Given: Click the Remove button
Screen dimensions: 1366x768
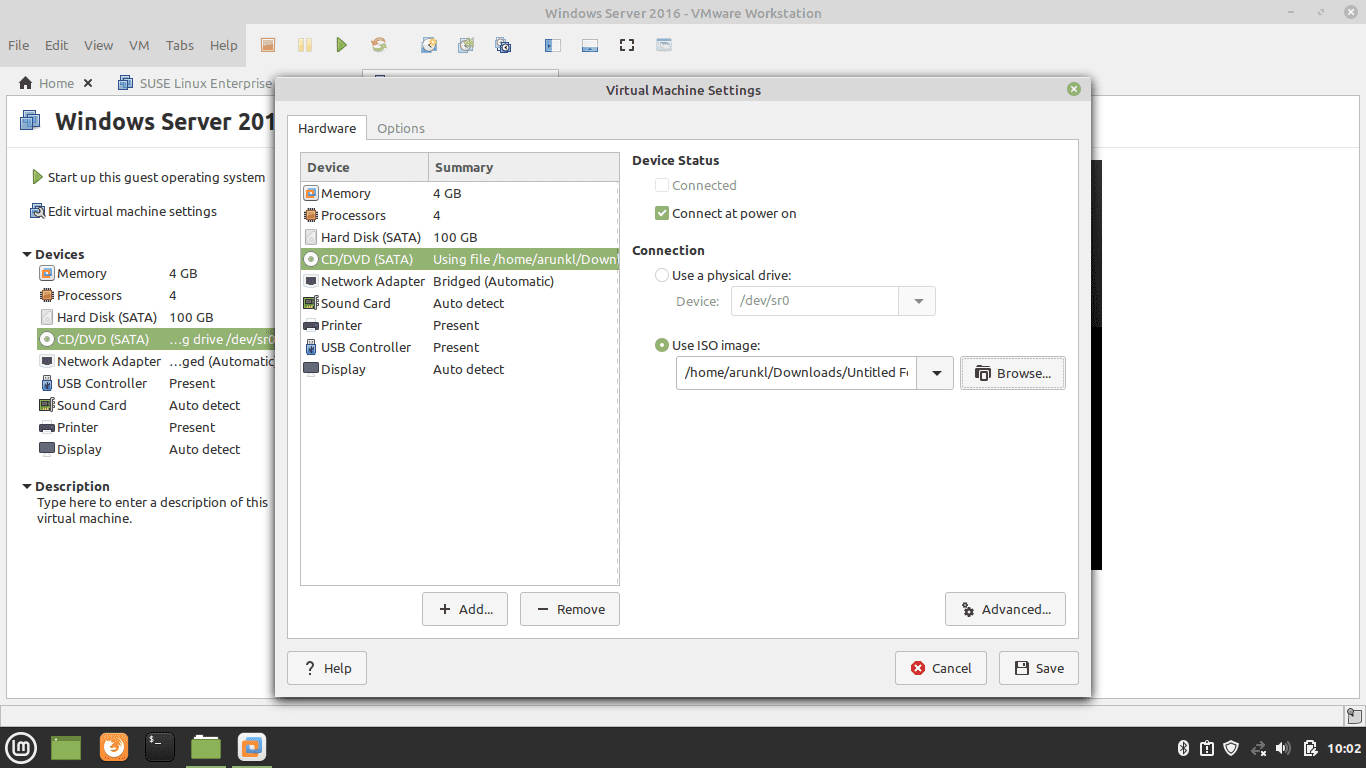Looking at the screenshot, I should 570,609.
